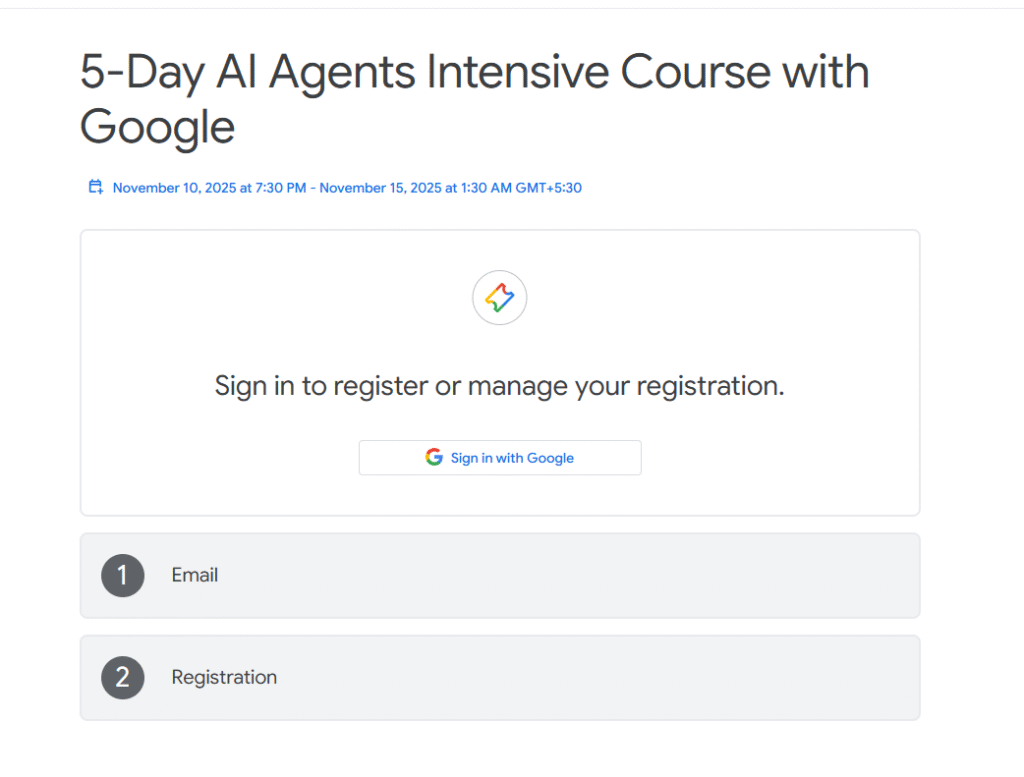This screenshot has width=1024, height=777.
Task: Click the step 2 number badge
Action: [x=123, y=678]
